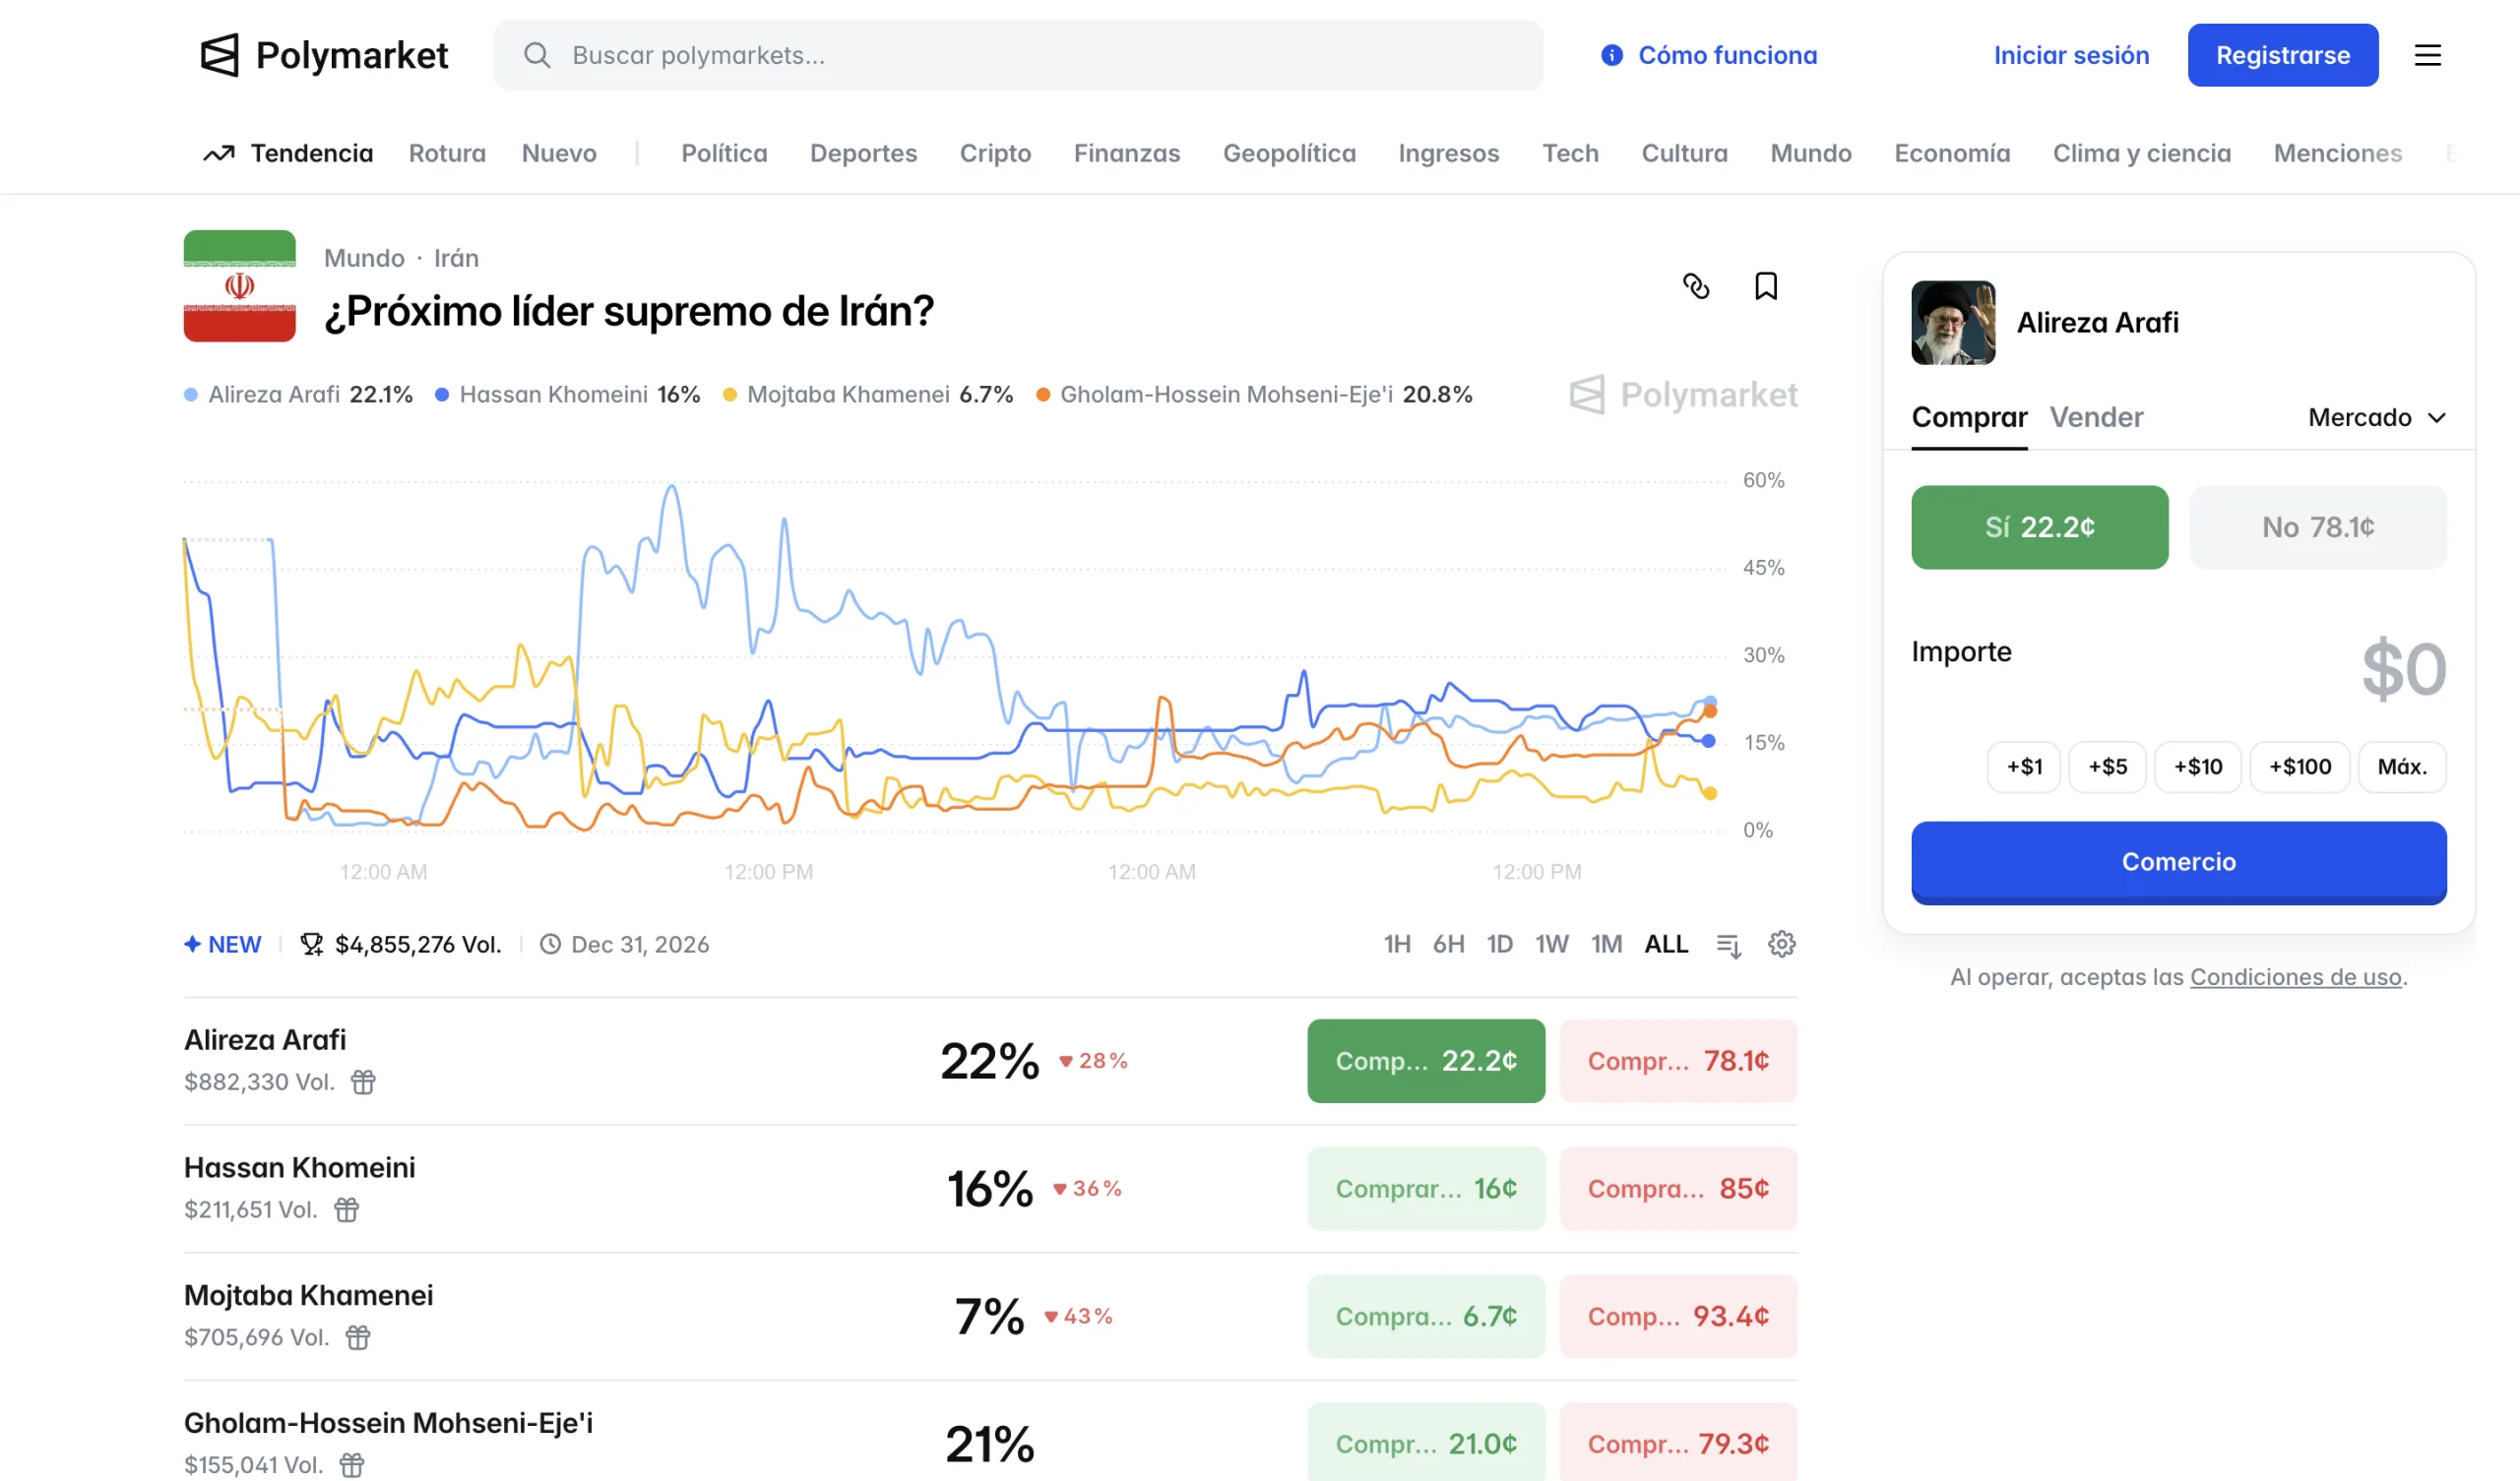This screenshot has width=2520, height=1481.
Task: Select the Sí 22.2¢ outcome
Action: click(2039, 527)
